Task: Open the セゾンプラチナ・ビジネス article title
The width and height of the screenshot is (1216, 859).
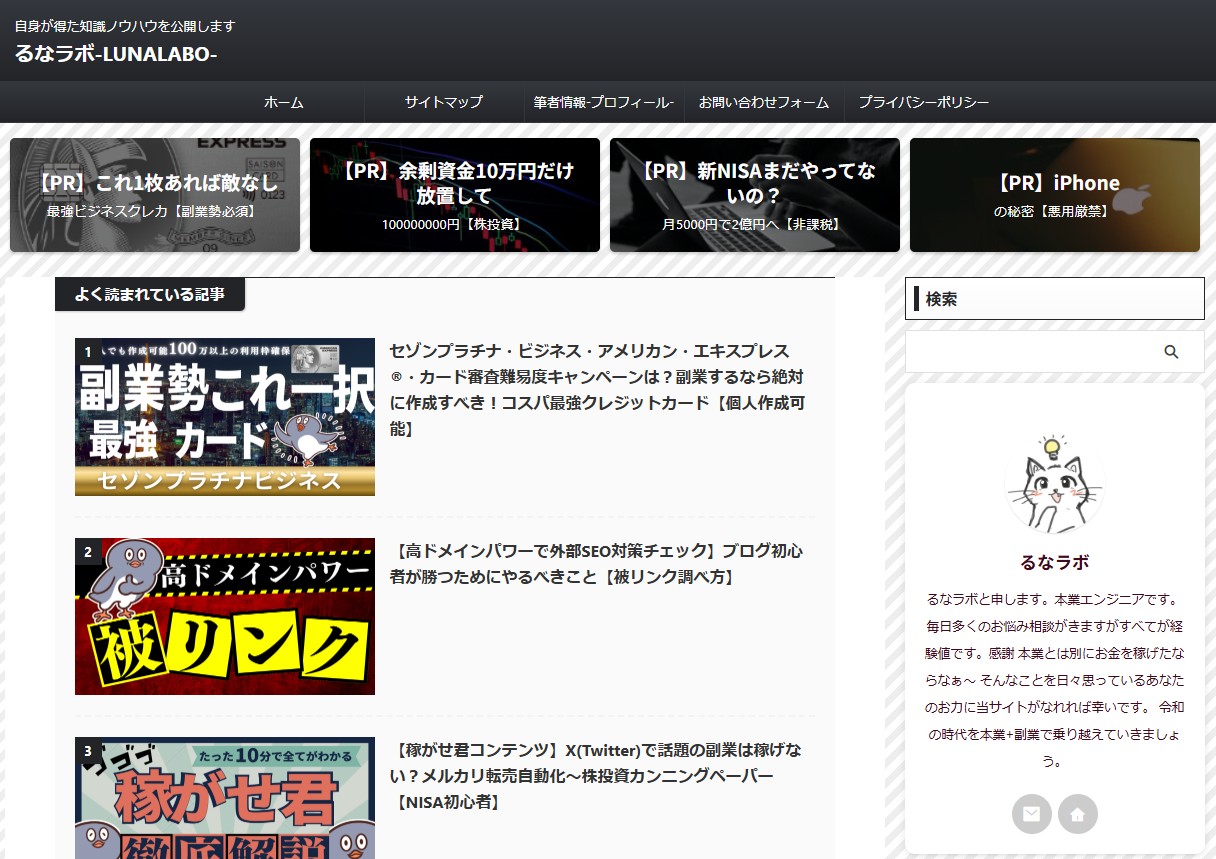Action: click(x=596, y=390)
